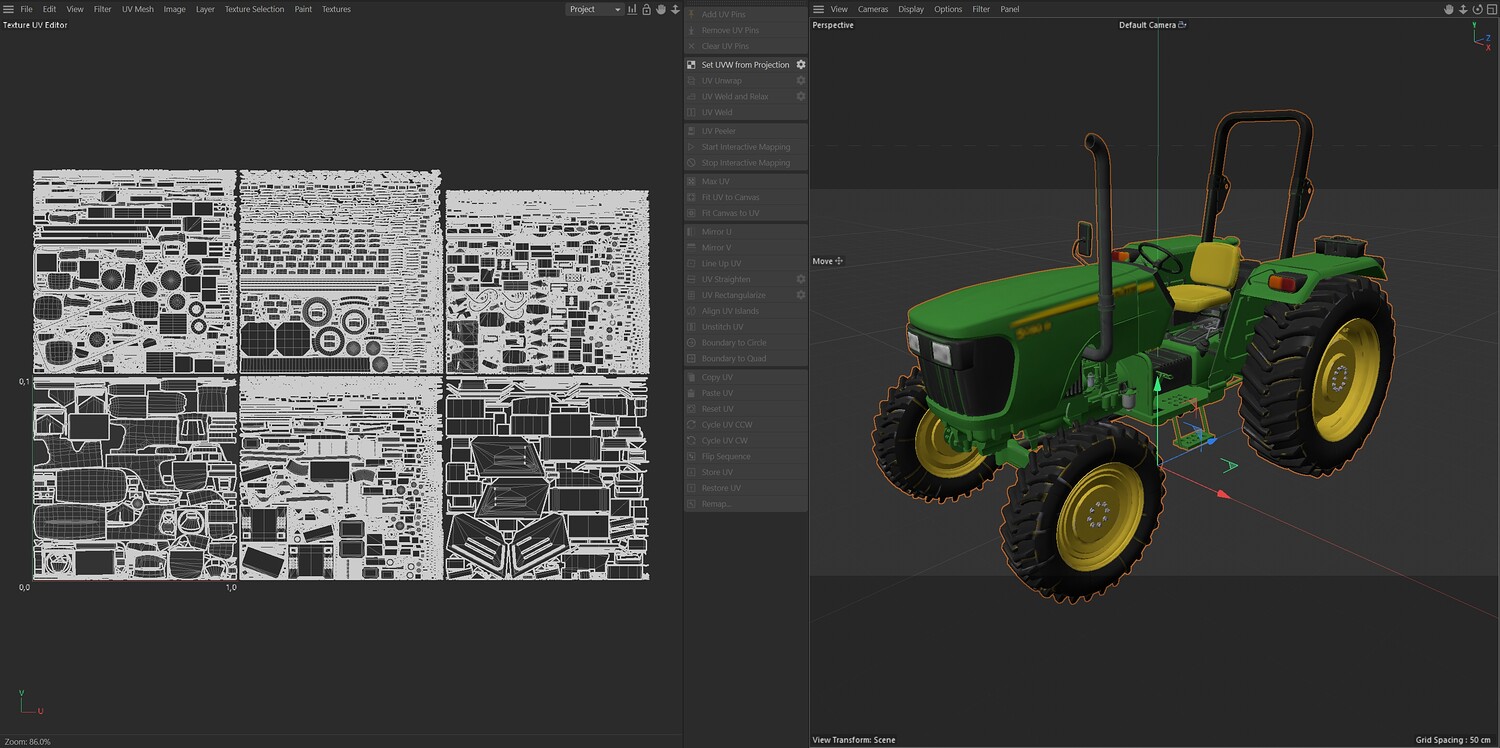Click the Start Interactive Mapping play icon
The width and height of the screenshot is (1500, 748).
[x=691, y=147]
